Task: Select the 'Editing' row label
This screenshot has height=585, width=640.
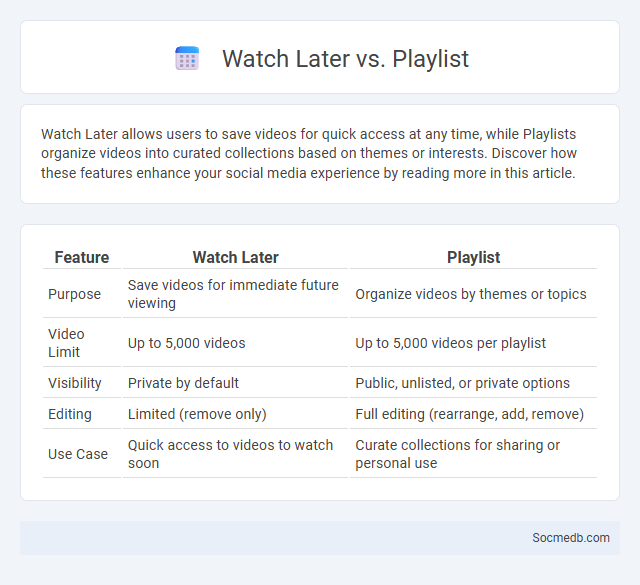Action: [70, 414]
